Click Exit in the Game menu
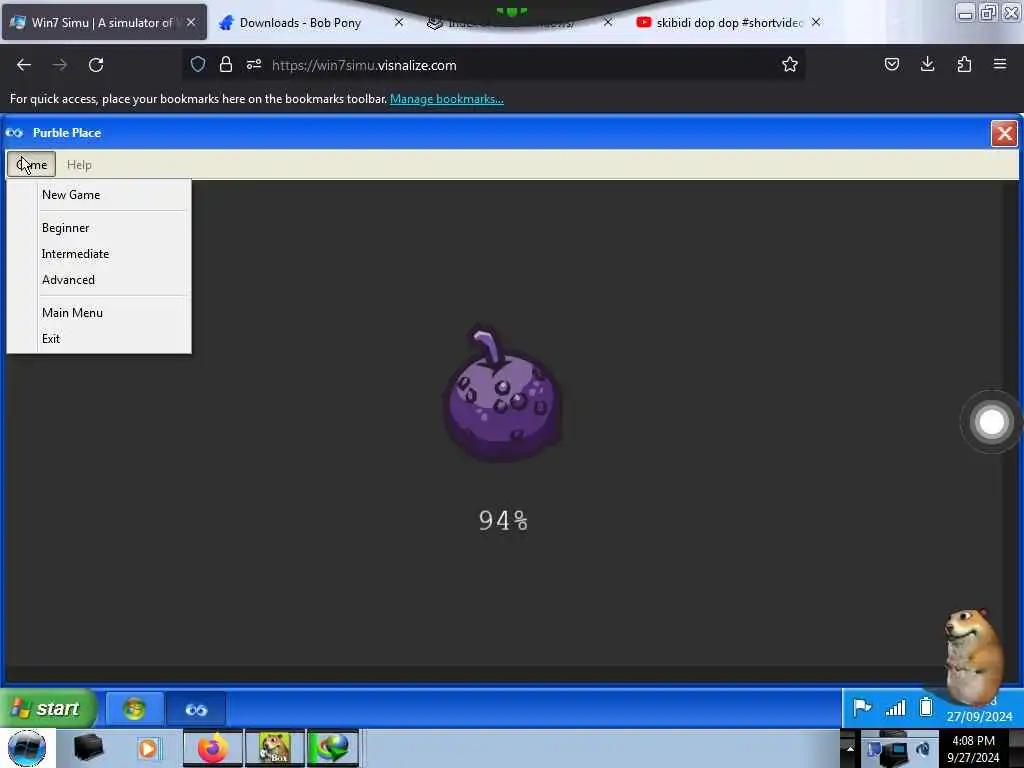This screenshot has width=1024, height=768. tap(99, 339)
